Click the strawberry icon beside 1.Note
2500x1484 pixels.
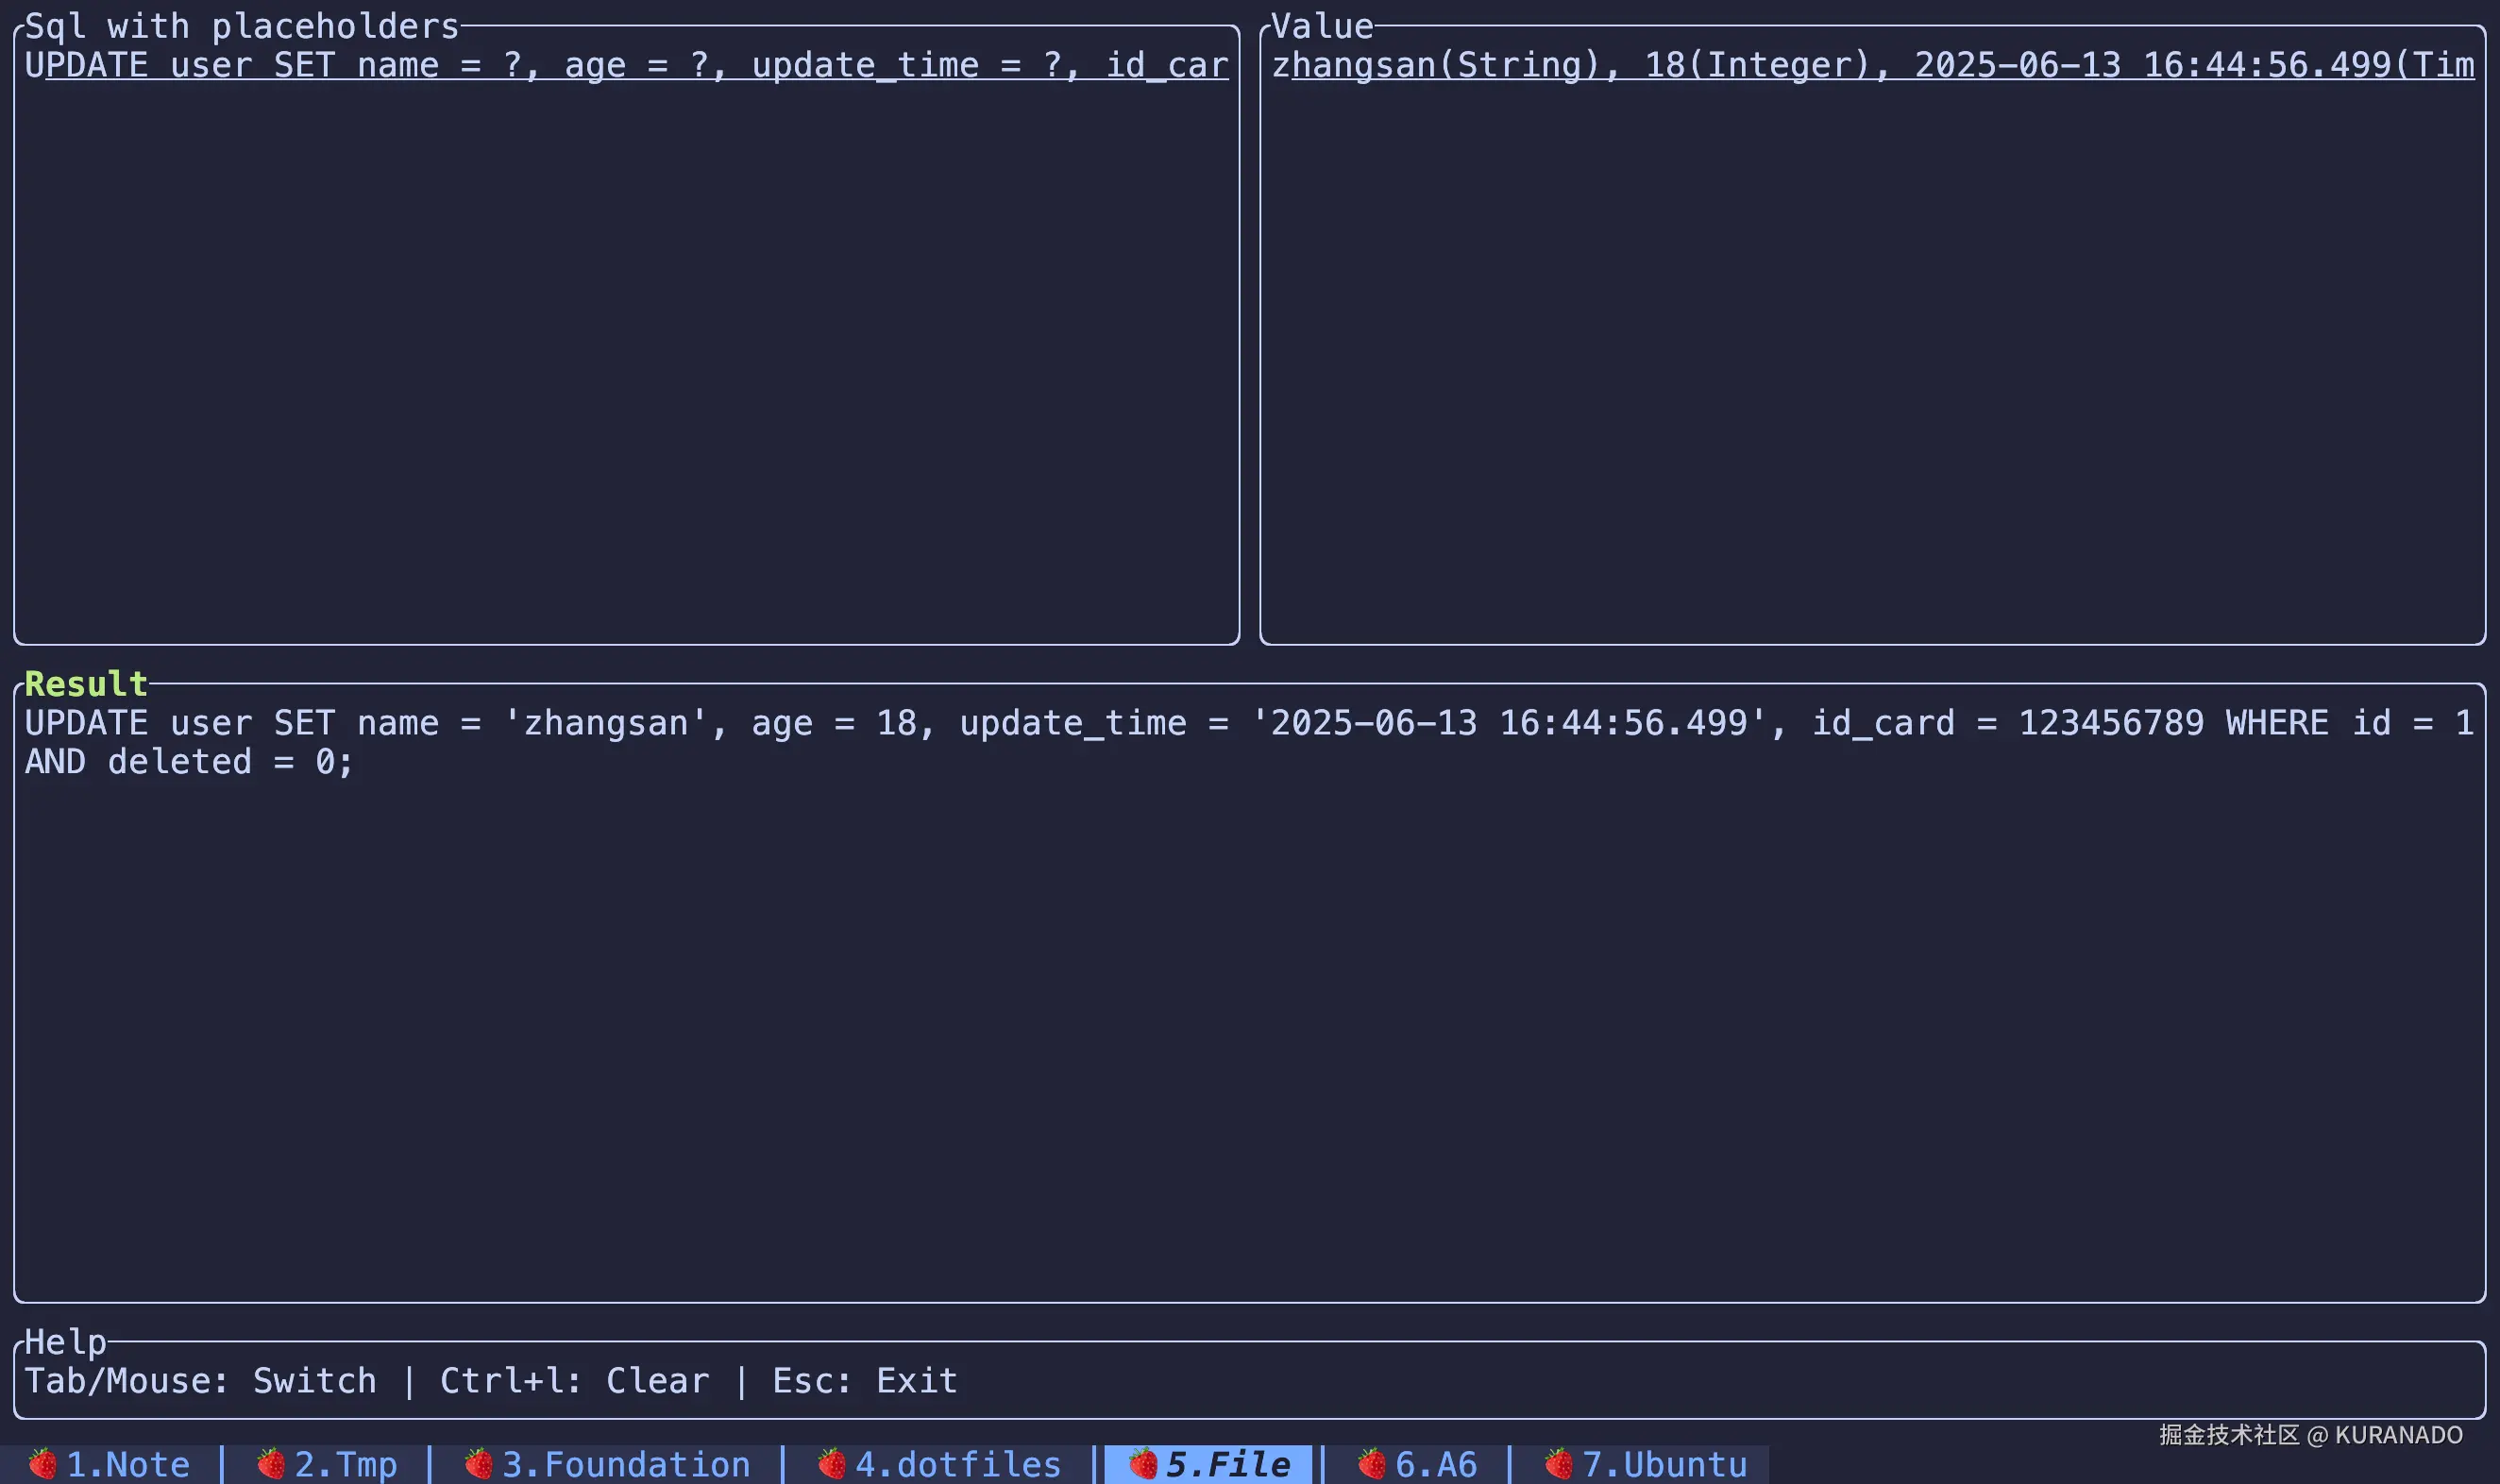[x=42, y=1464]
